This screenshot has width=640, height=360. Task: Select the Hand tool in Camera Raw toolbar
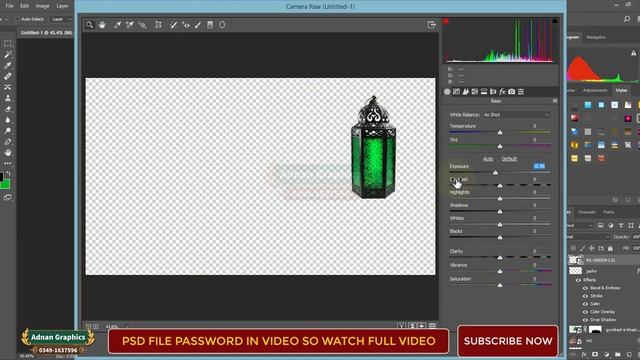click(102, 25)
